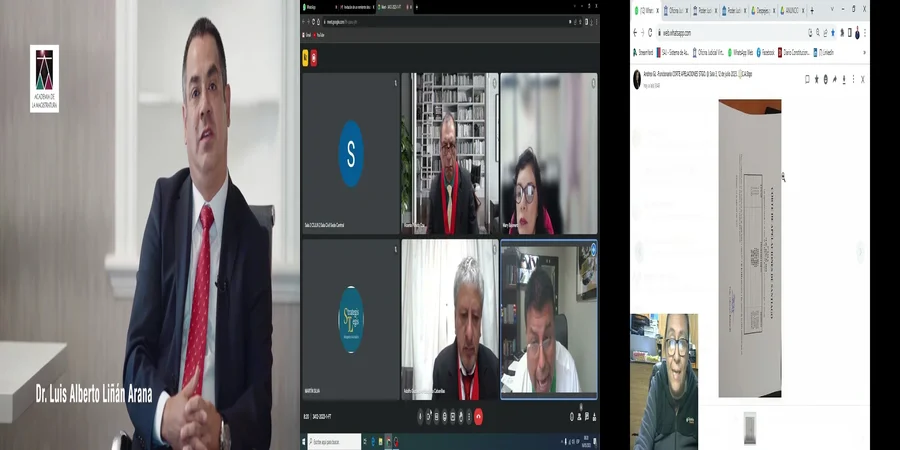The height and width of the screenshot is (450, 900).
Task: Open the meeting details info icon in Meet
Action: 572,417
